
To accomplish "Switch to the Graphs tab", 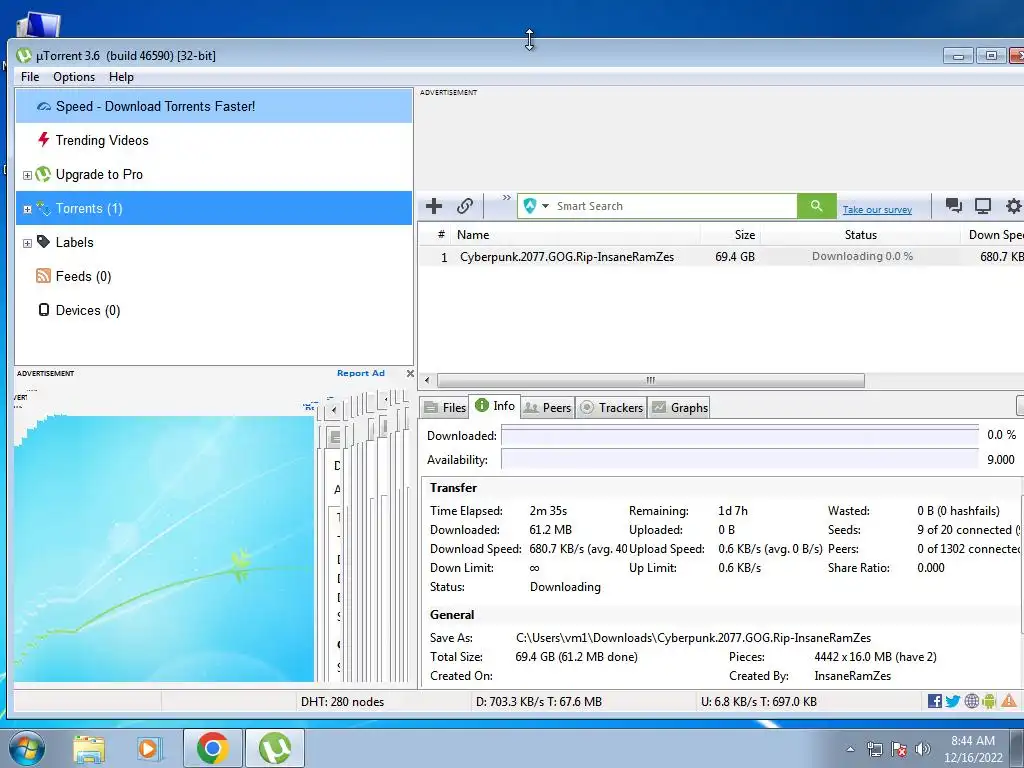I will (680, 408).
